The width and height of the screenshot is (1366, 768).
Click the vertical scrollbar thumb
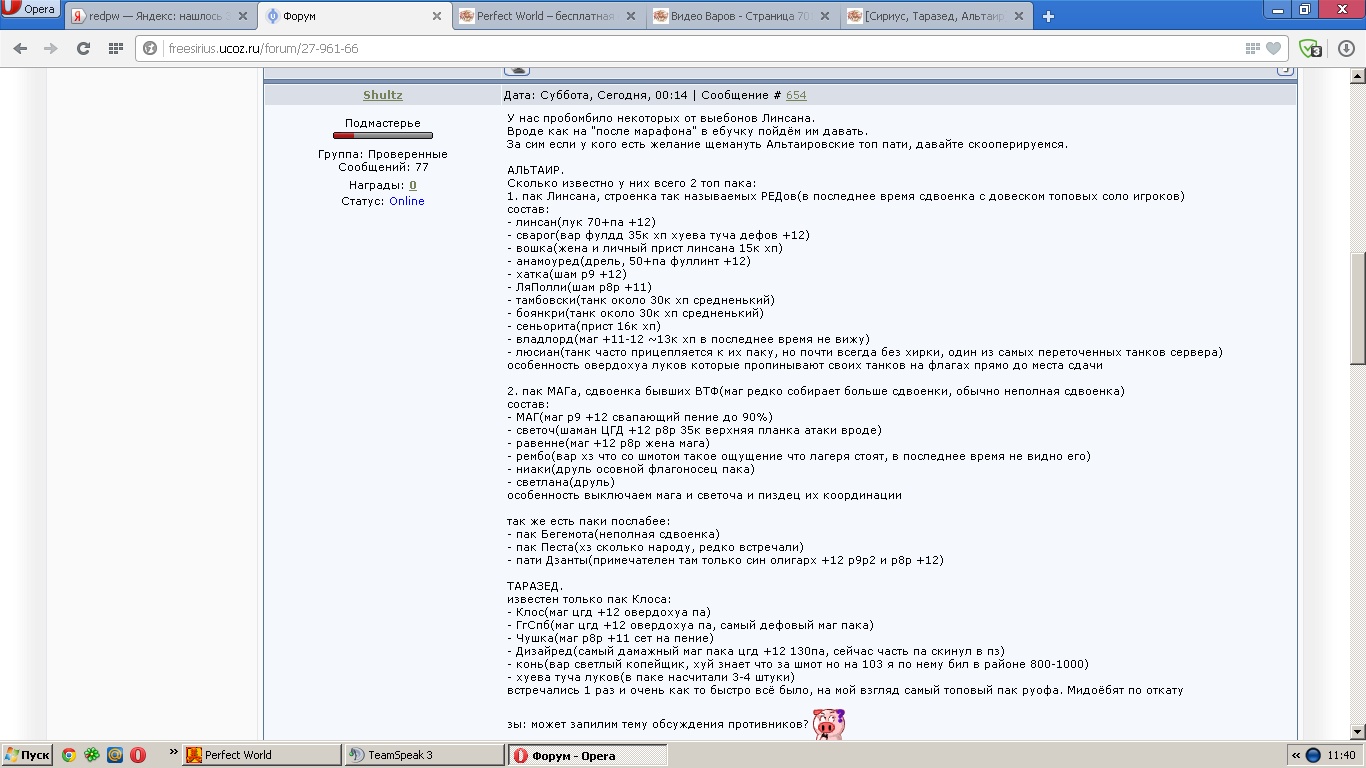1357,308
